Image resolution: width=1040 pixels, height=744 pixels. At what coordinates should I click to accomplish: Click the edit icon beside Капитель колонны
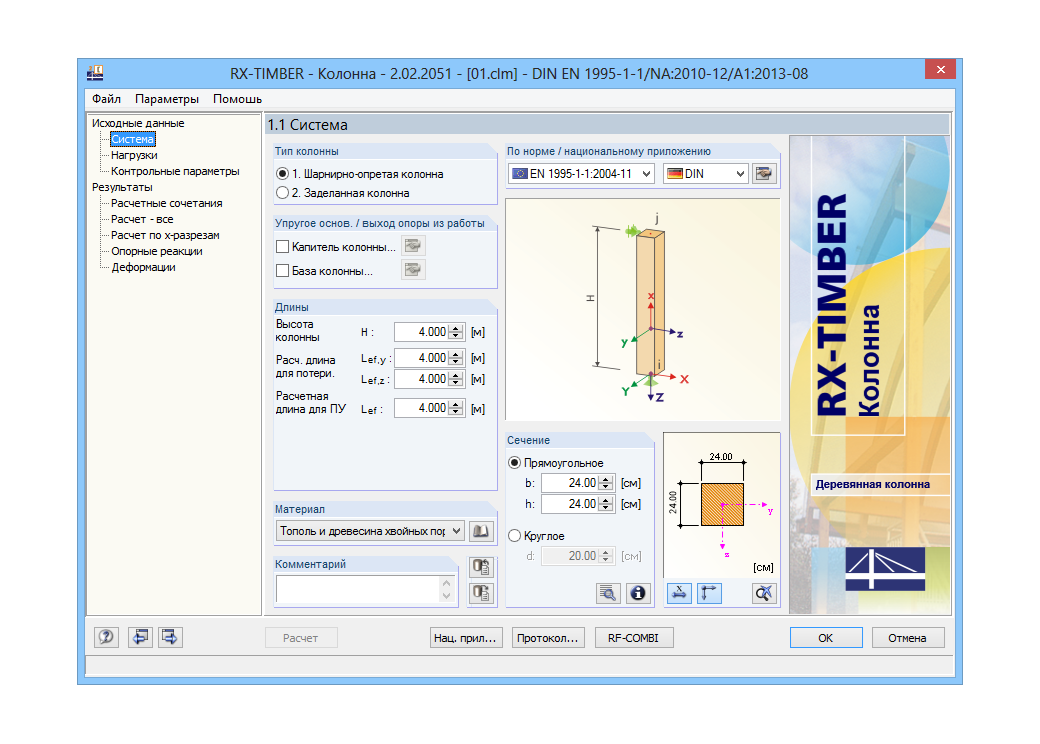coord(413,244)
